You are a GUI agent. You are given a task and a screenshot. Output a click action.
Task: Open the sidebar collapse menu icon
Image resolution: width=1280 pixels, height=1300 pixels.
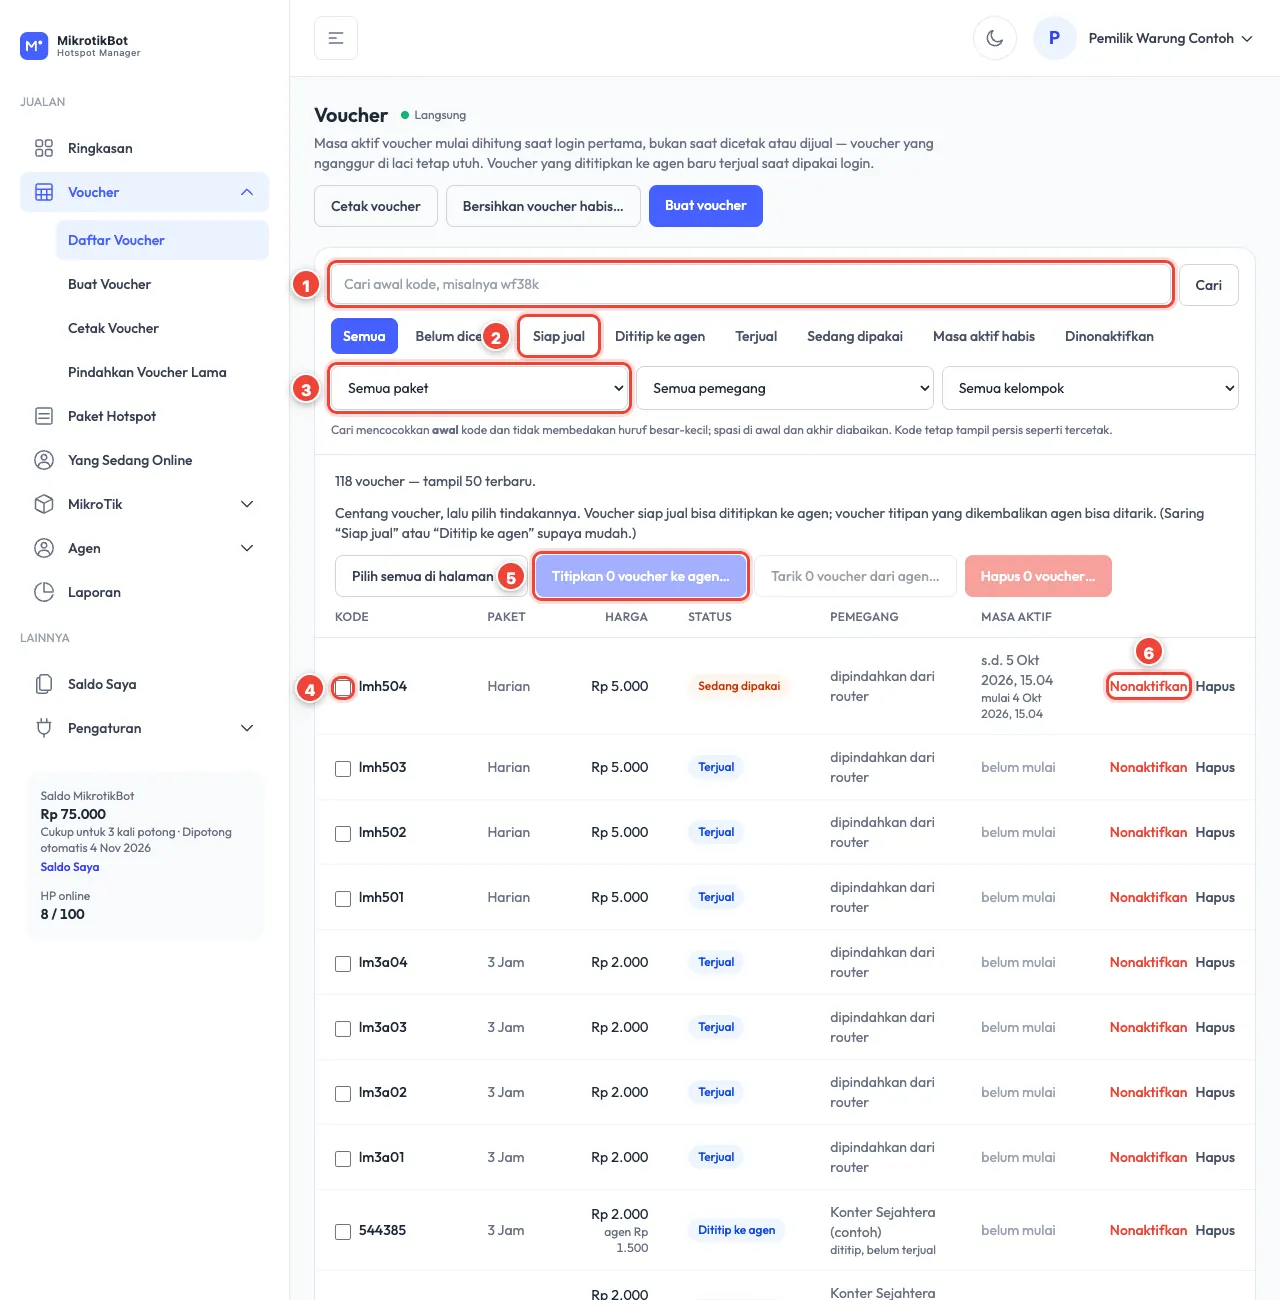coord(336,38)
